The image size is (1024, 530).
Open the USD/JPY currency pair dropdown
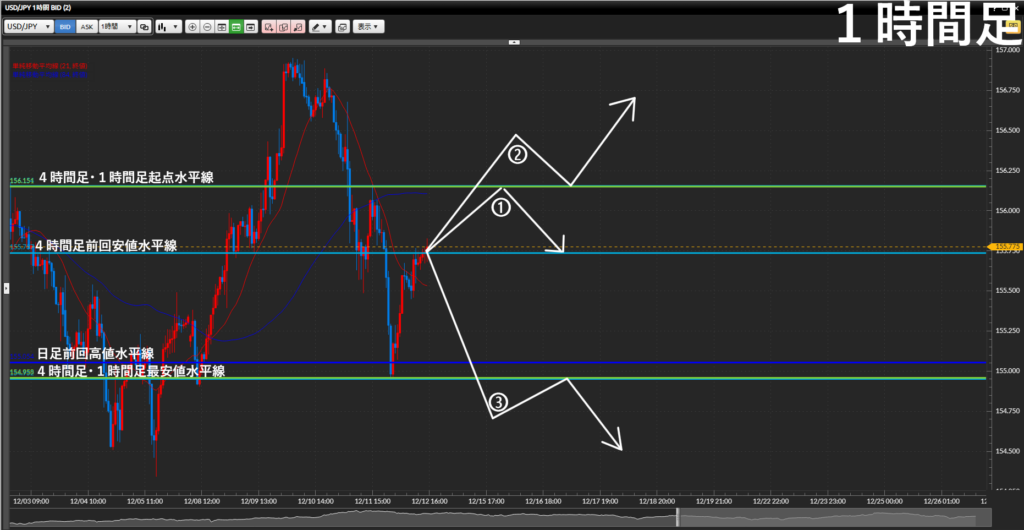coord(29,26)
